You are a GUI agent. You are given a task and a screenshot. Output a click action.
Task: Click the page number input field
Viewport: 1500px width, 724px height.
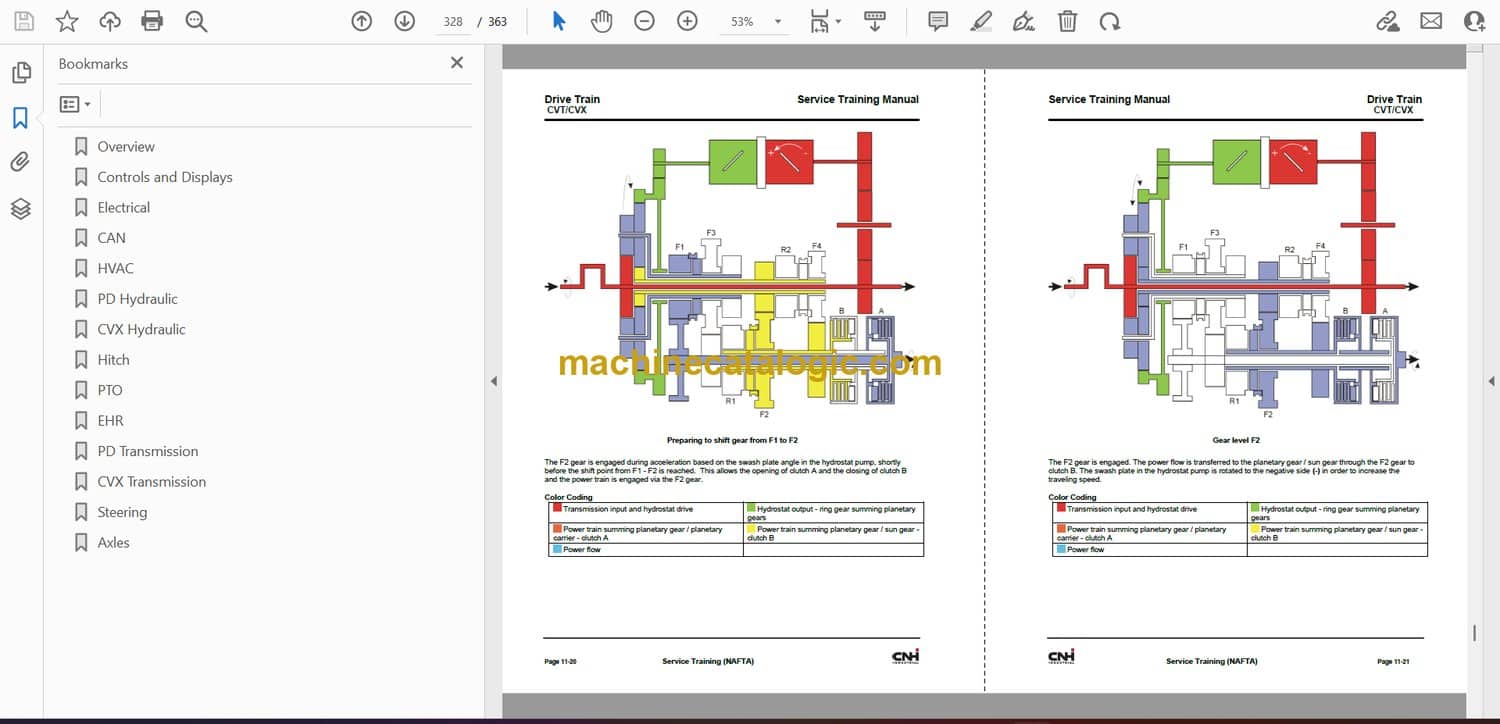[453, 21]
